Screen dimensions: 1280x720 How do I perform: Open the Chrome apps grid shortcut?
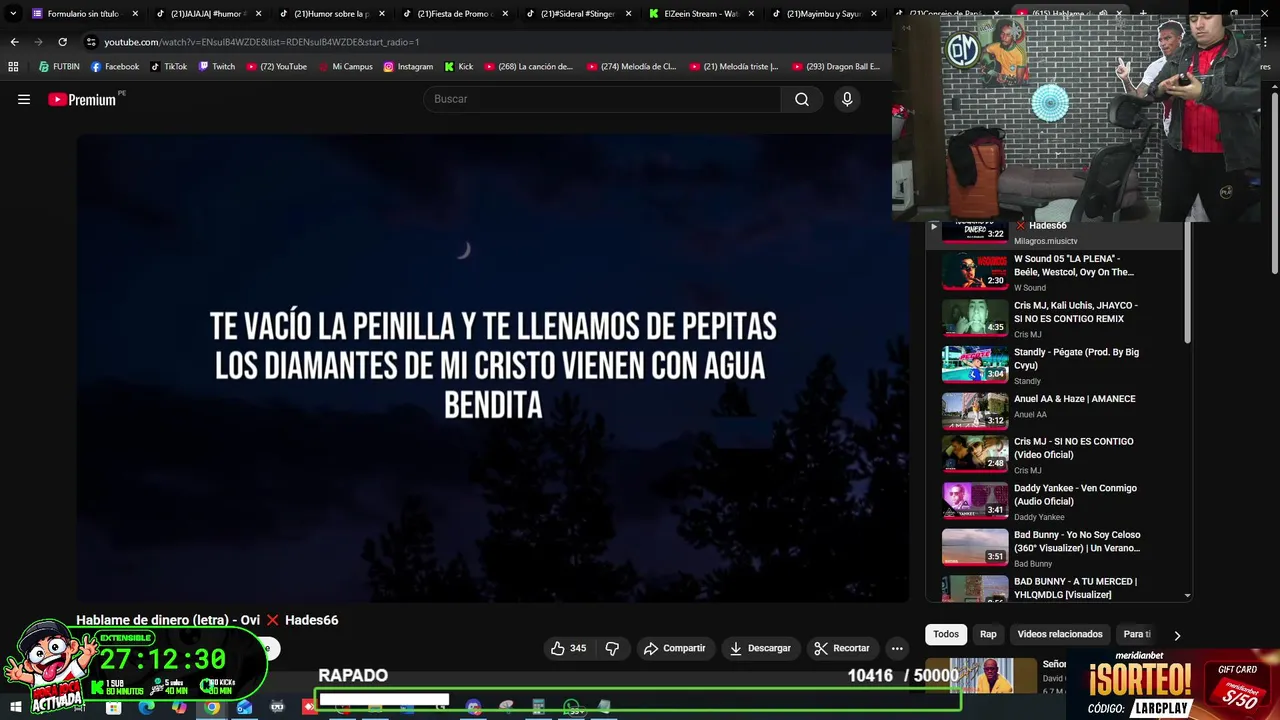(x=13, y=66)
